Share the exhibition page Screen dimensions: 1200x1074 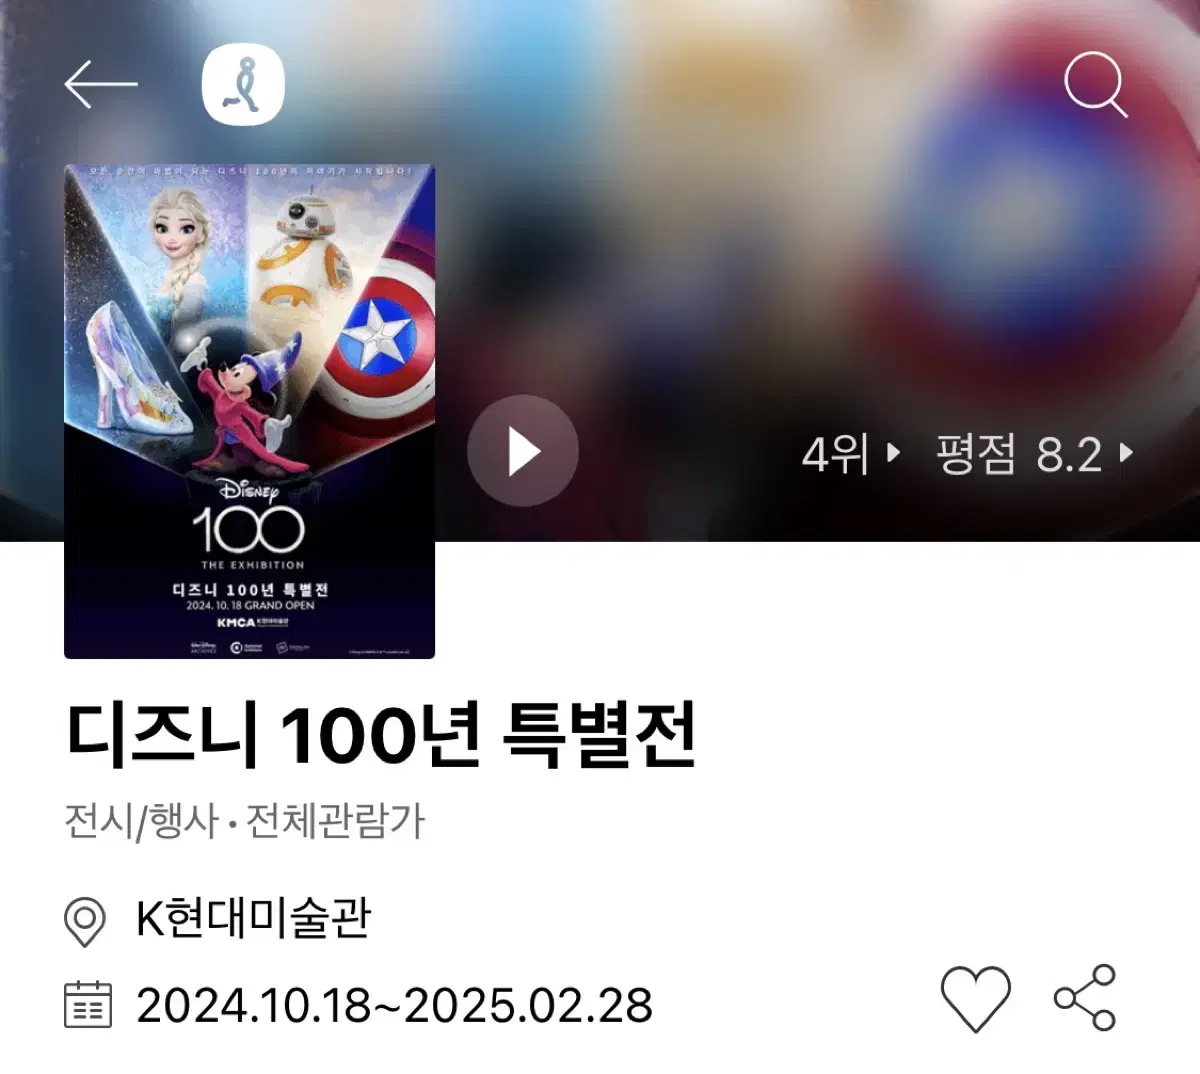1086,997
